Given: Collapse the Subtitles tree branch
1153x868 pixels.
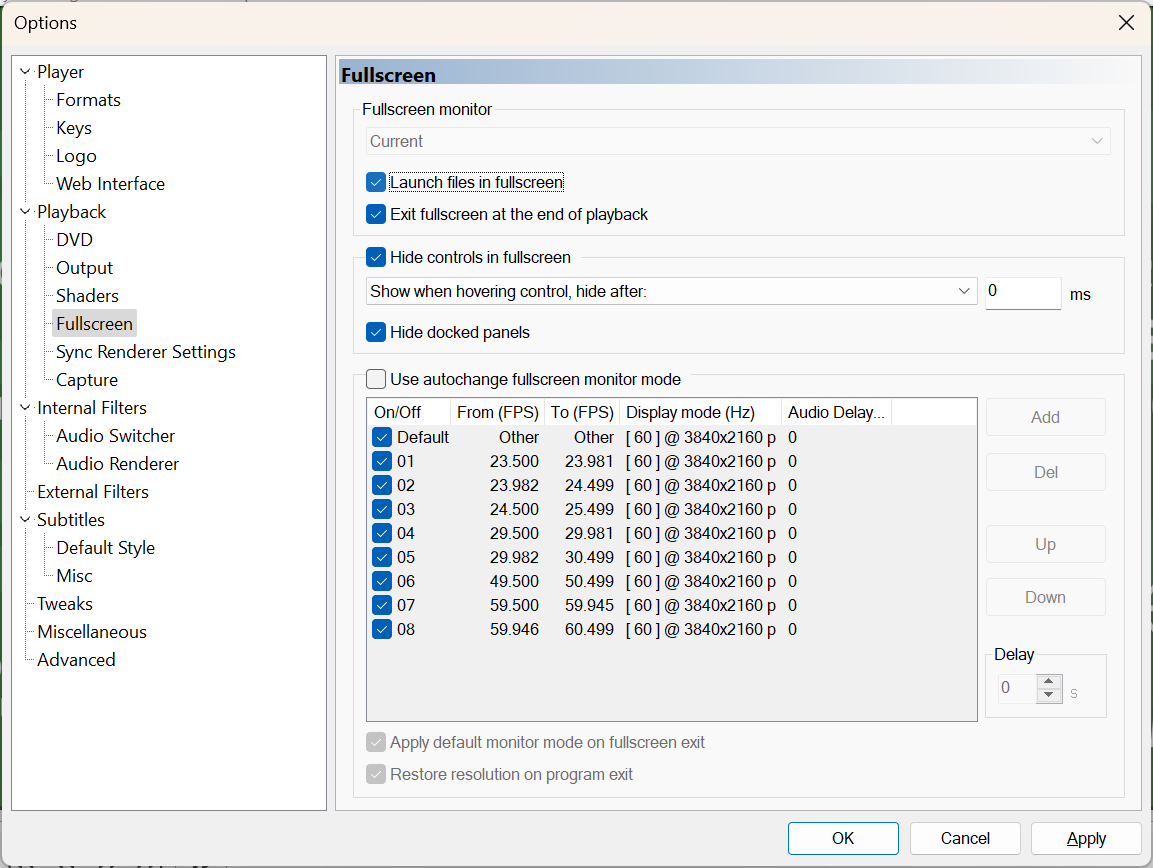Looking at the screenshot, I should coord(23,519).
